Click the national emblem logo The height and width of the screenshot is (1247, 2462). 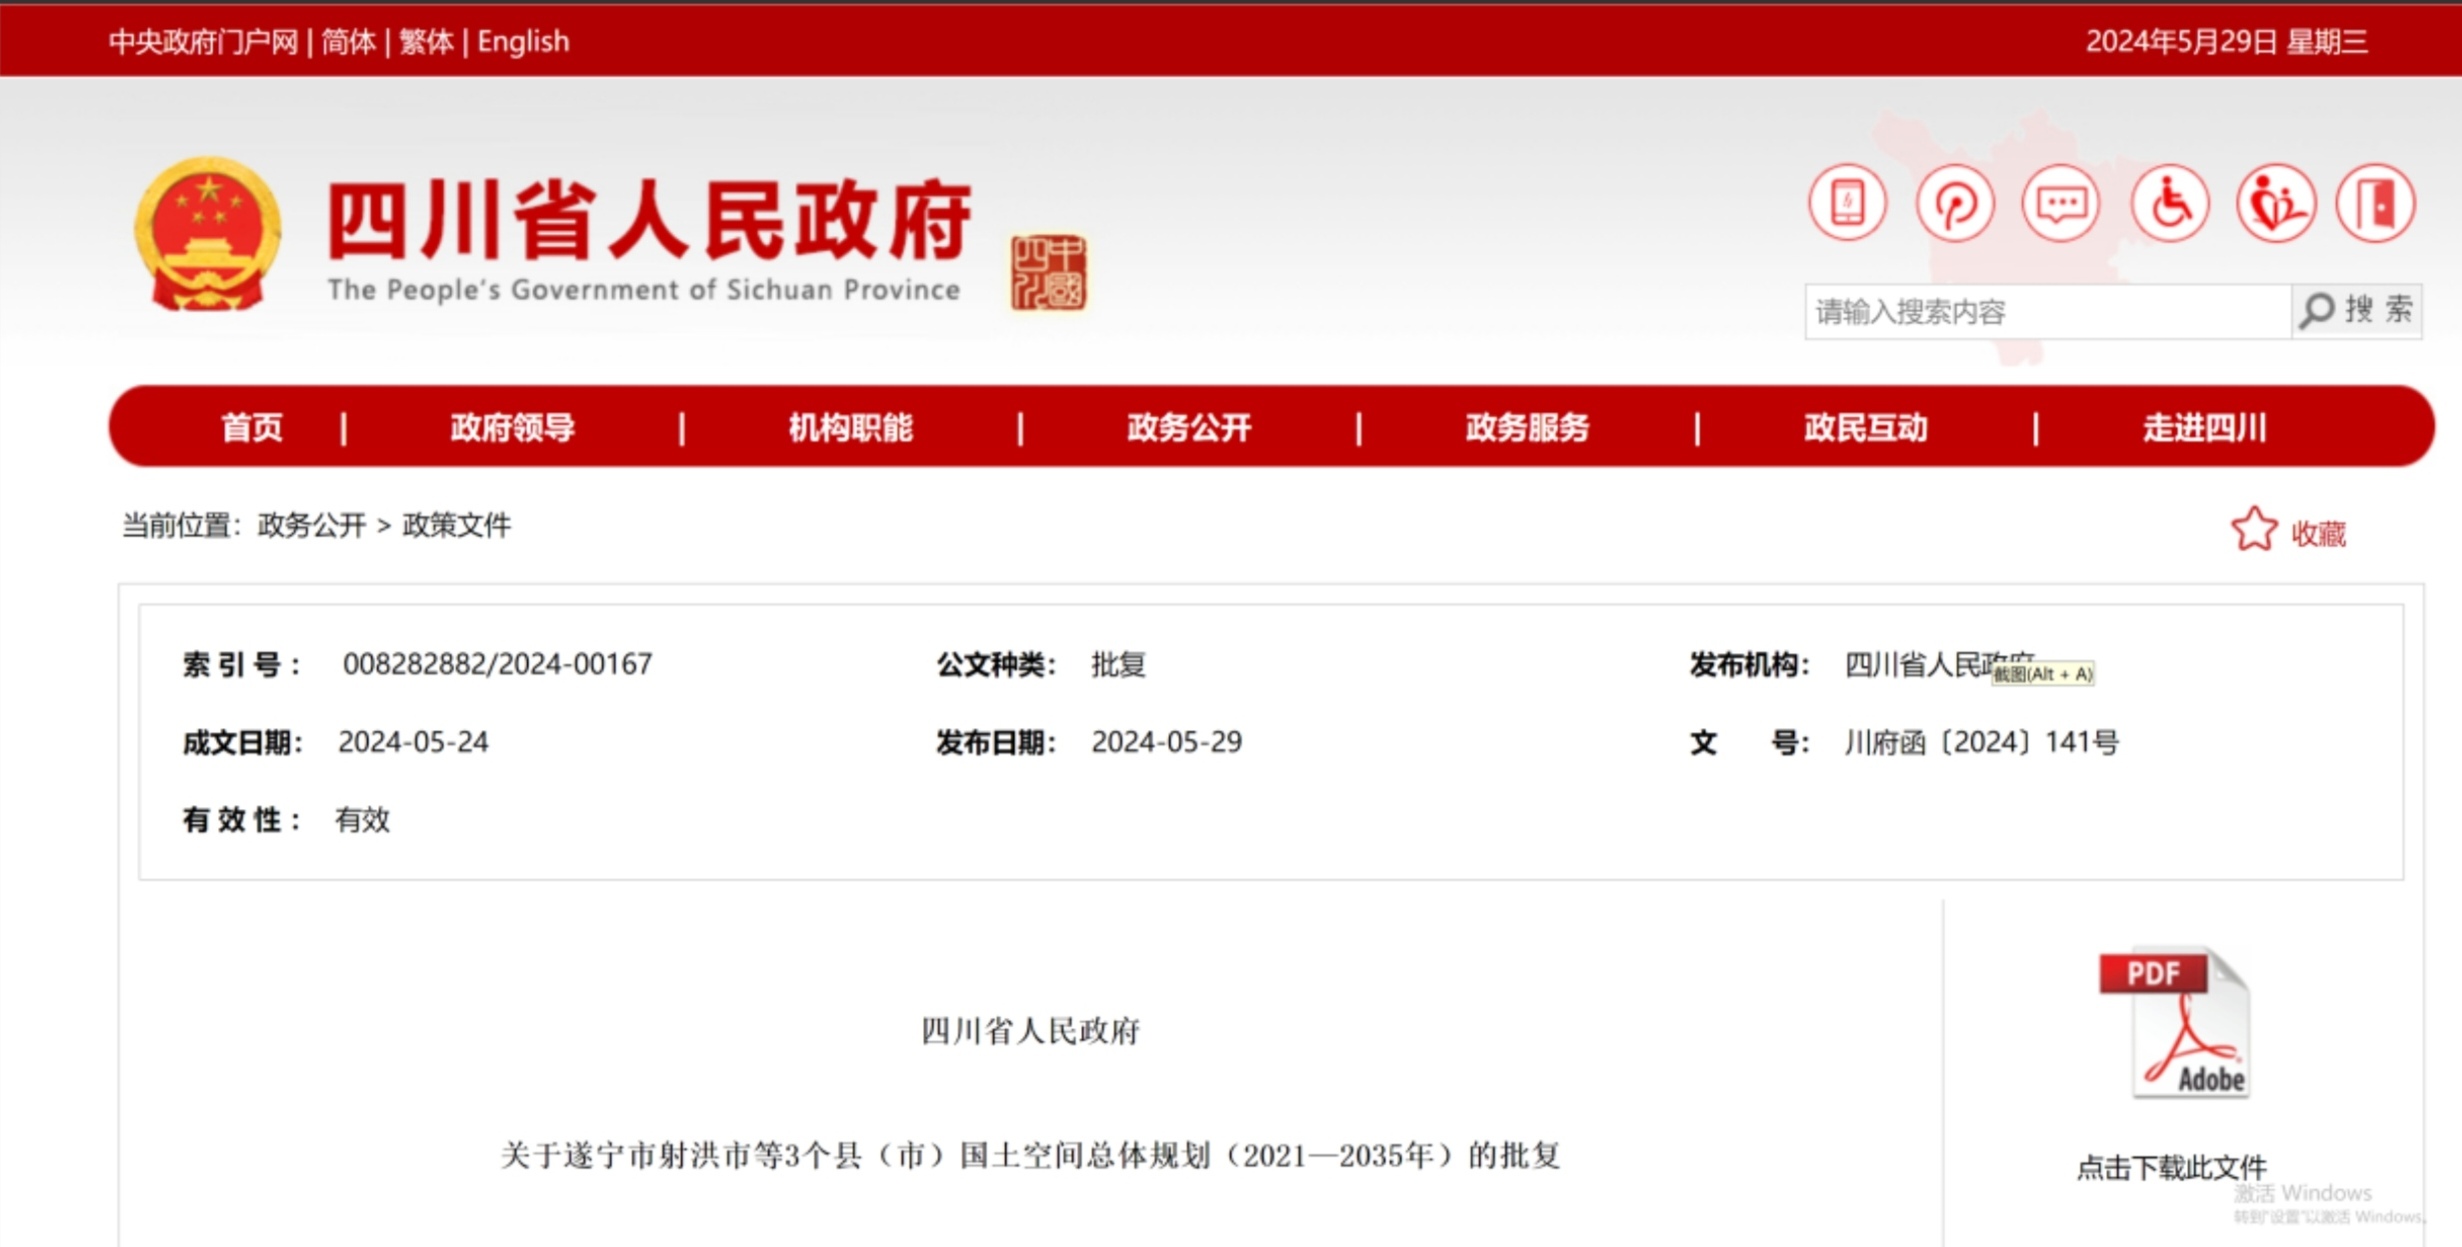pyautogui.click(x=207, y=235)
